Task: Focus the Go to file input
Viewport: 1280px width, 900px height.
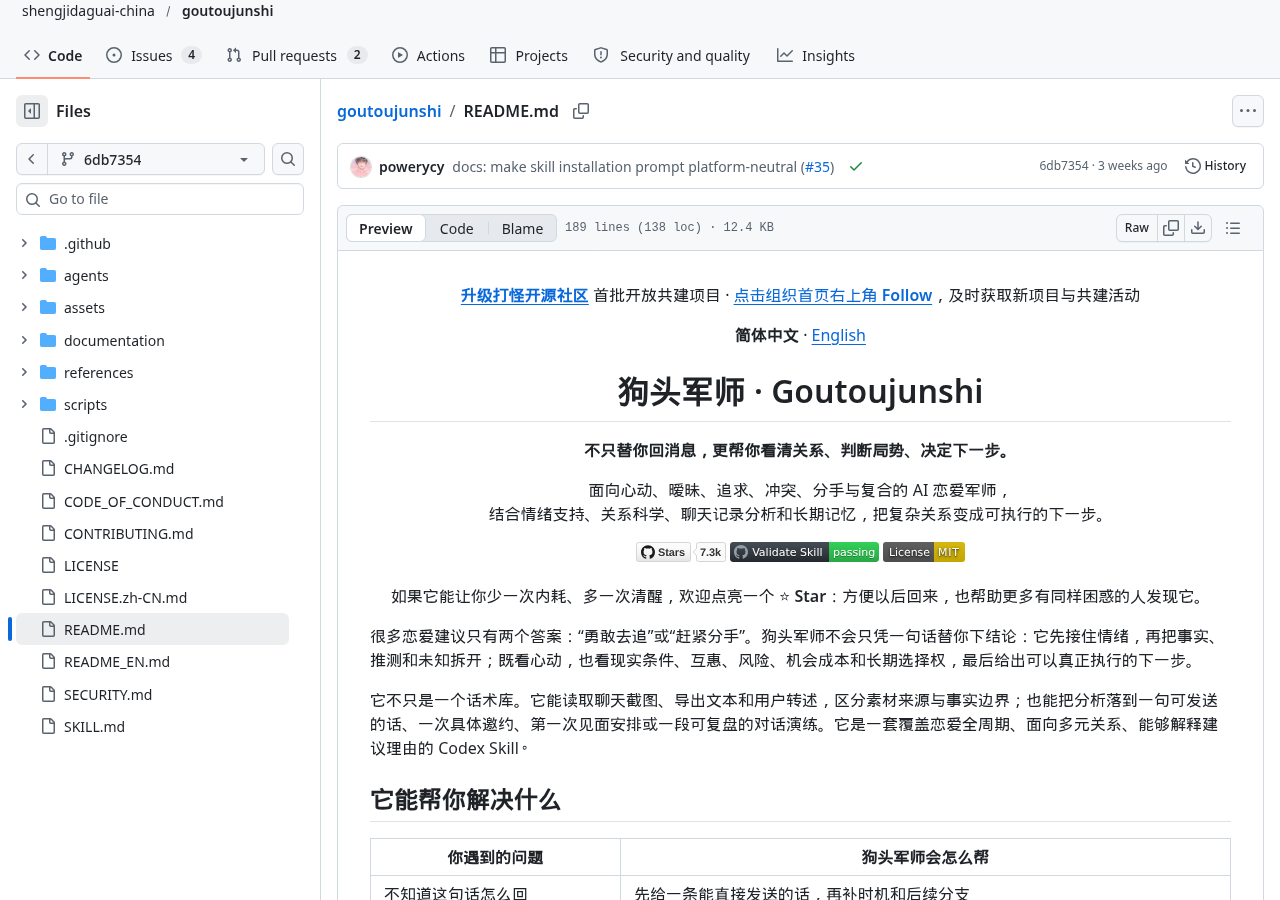Action: pos(160,199)
